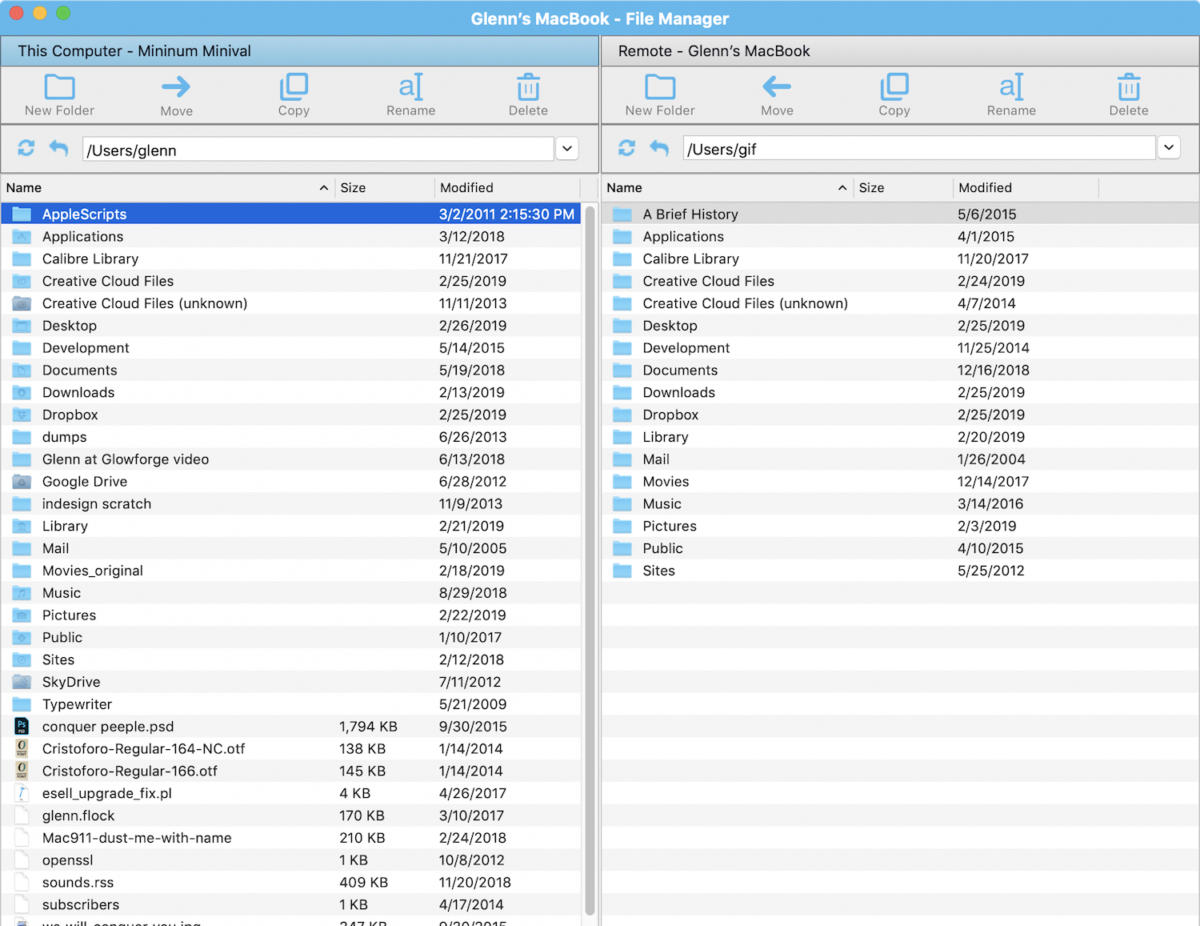
Task: Click Copy icon in the Remote pane
Action: (894, 88)
